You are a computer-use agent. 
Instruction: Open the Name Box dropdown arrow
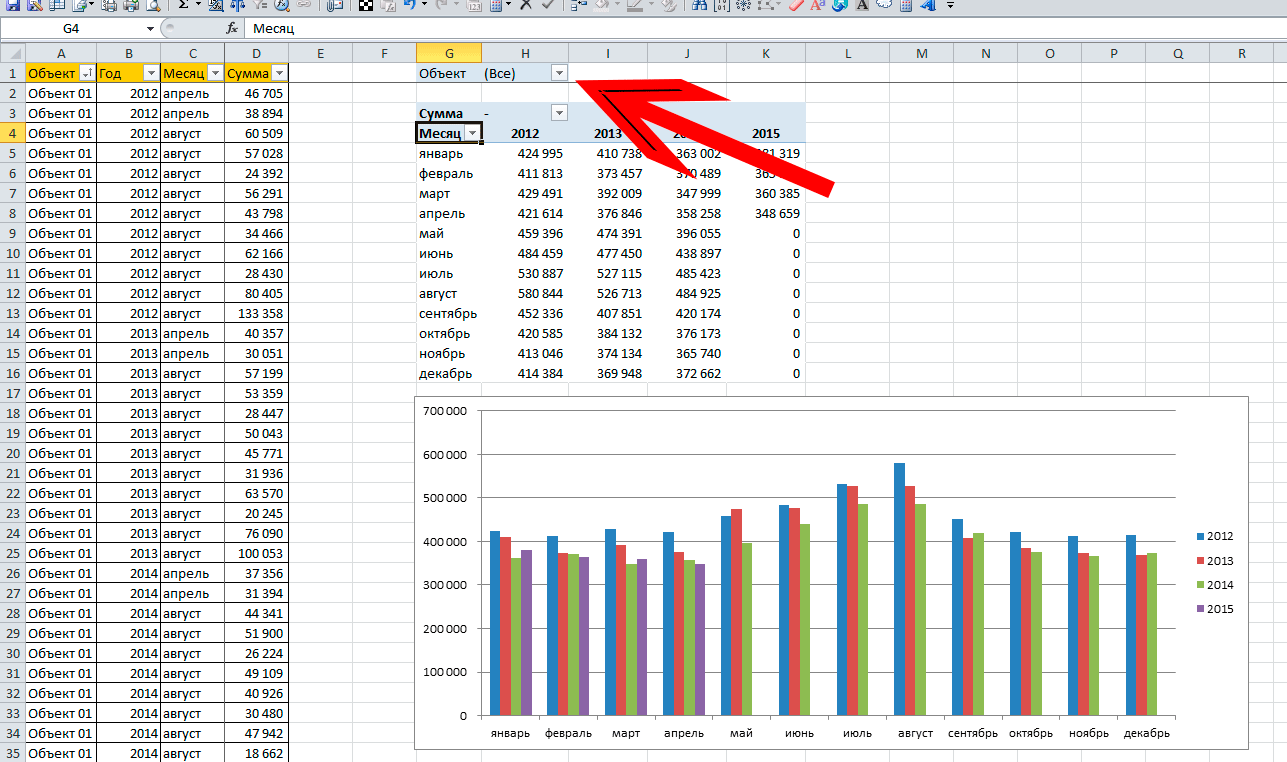coord(150,29)
